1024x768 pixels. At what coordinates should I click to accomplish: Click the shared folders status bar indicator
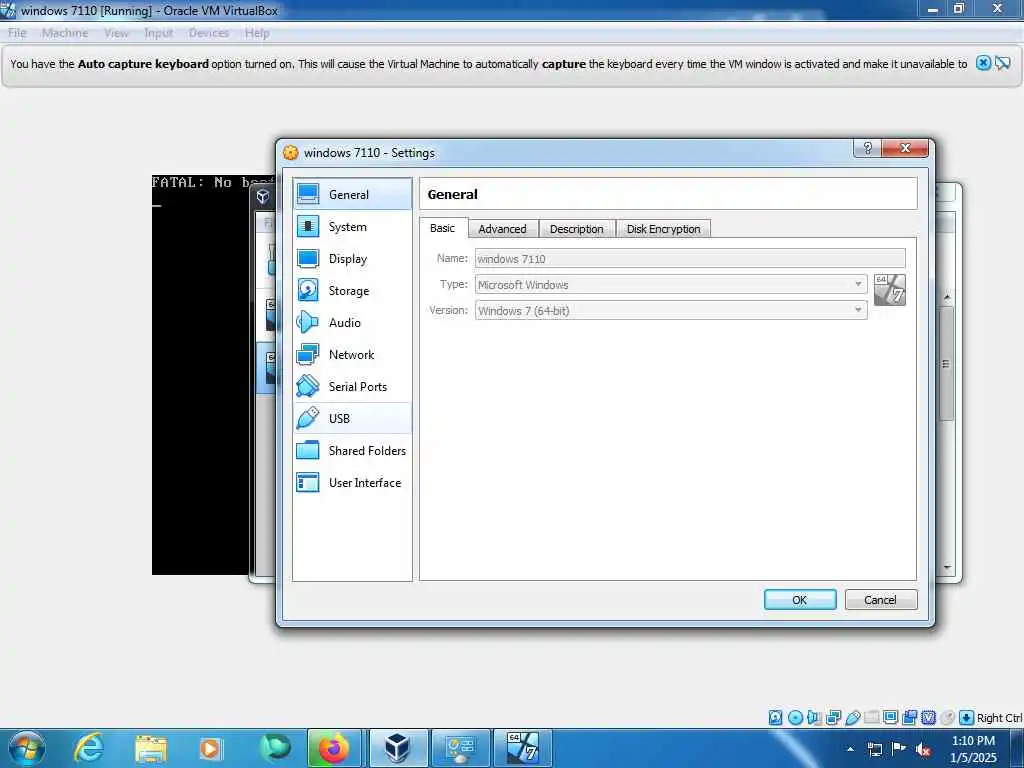coord(872,718)
